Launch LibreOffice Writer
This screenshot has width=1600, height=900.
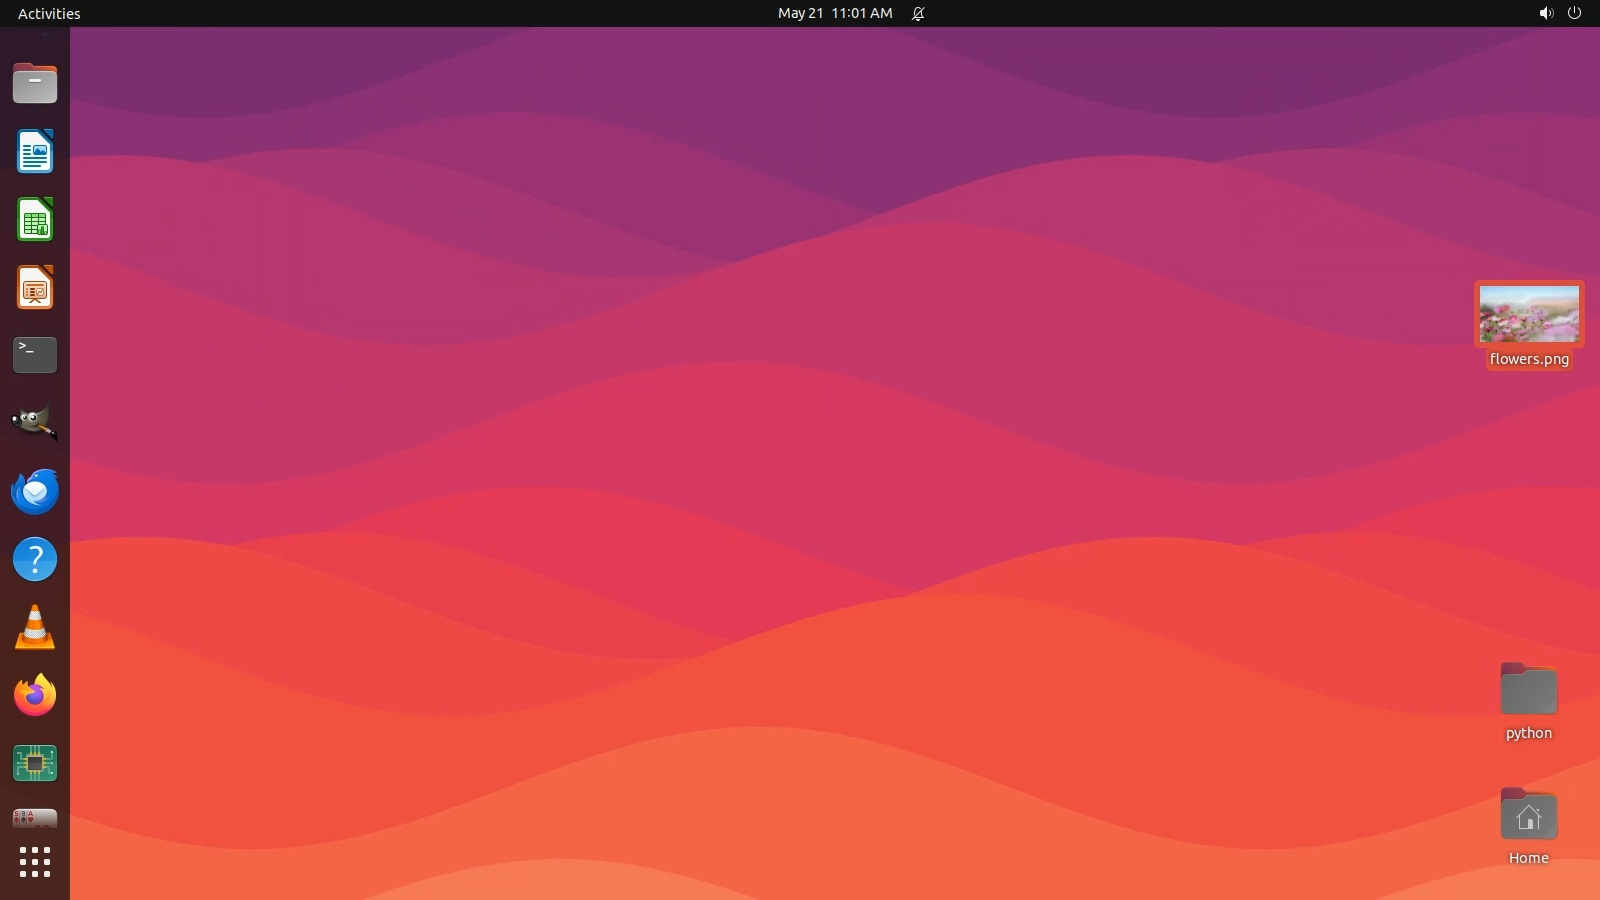tap(35, 152)
